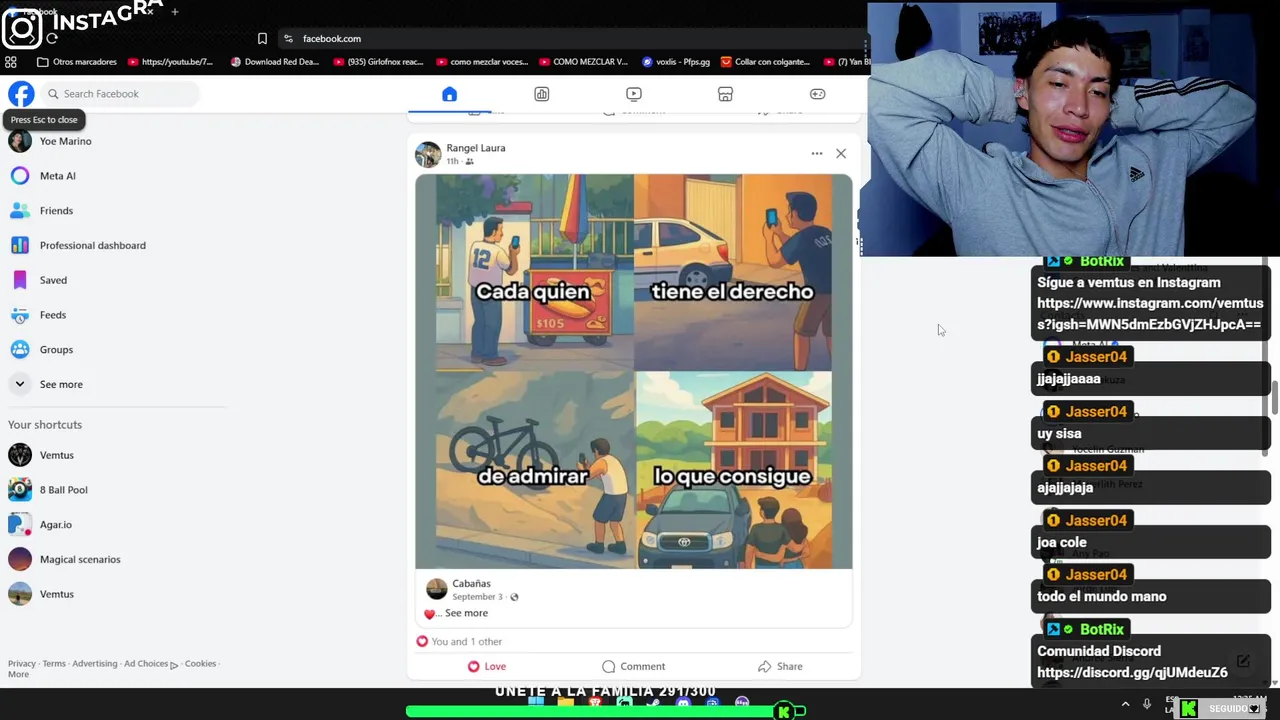Open the Privacy footer link
The height and width of the screenshot is (720, 1280).
[22, 664]
